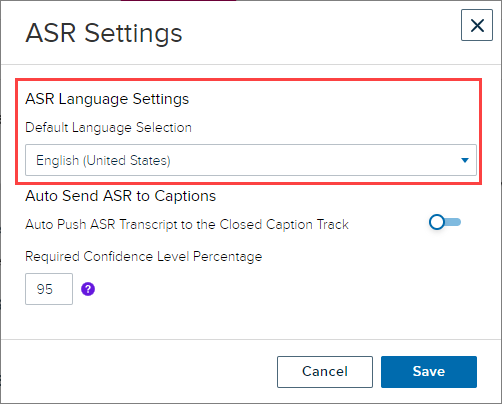Toggle Auto Push ASR Transcript switch
The height and width of the screenshot is (404, 502).
click(x=445, y=222)
